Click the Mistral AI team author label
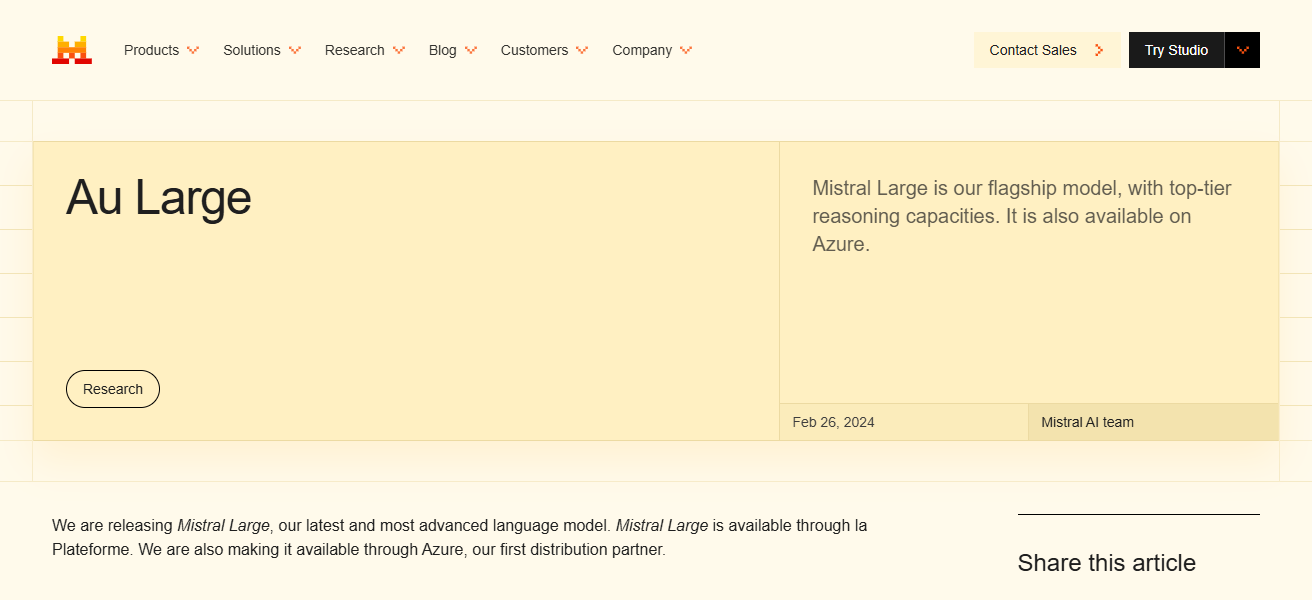 1087,422
